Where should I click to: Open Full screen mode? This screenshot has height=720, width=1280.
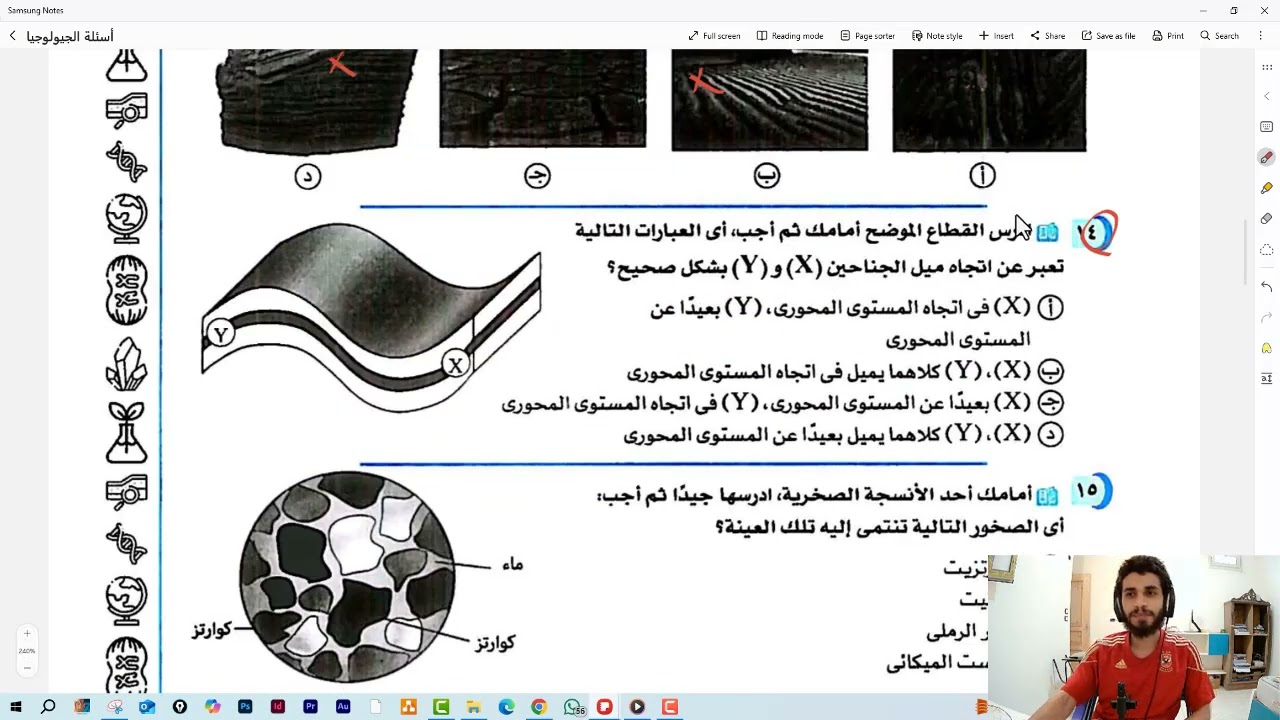[714, 36]
